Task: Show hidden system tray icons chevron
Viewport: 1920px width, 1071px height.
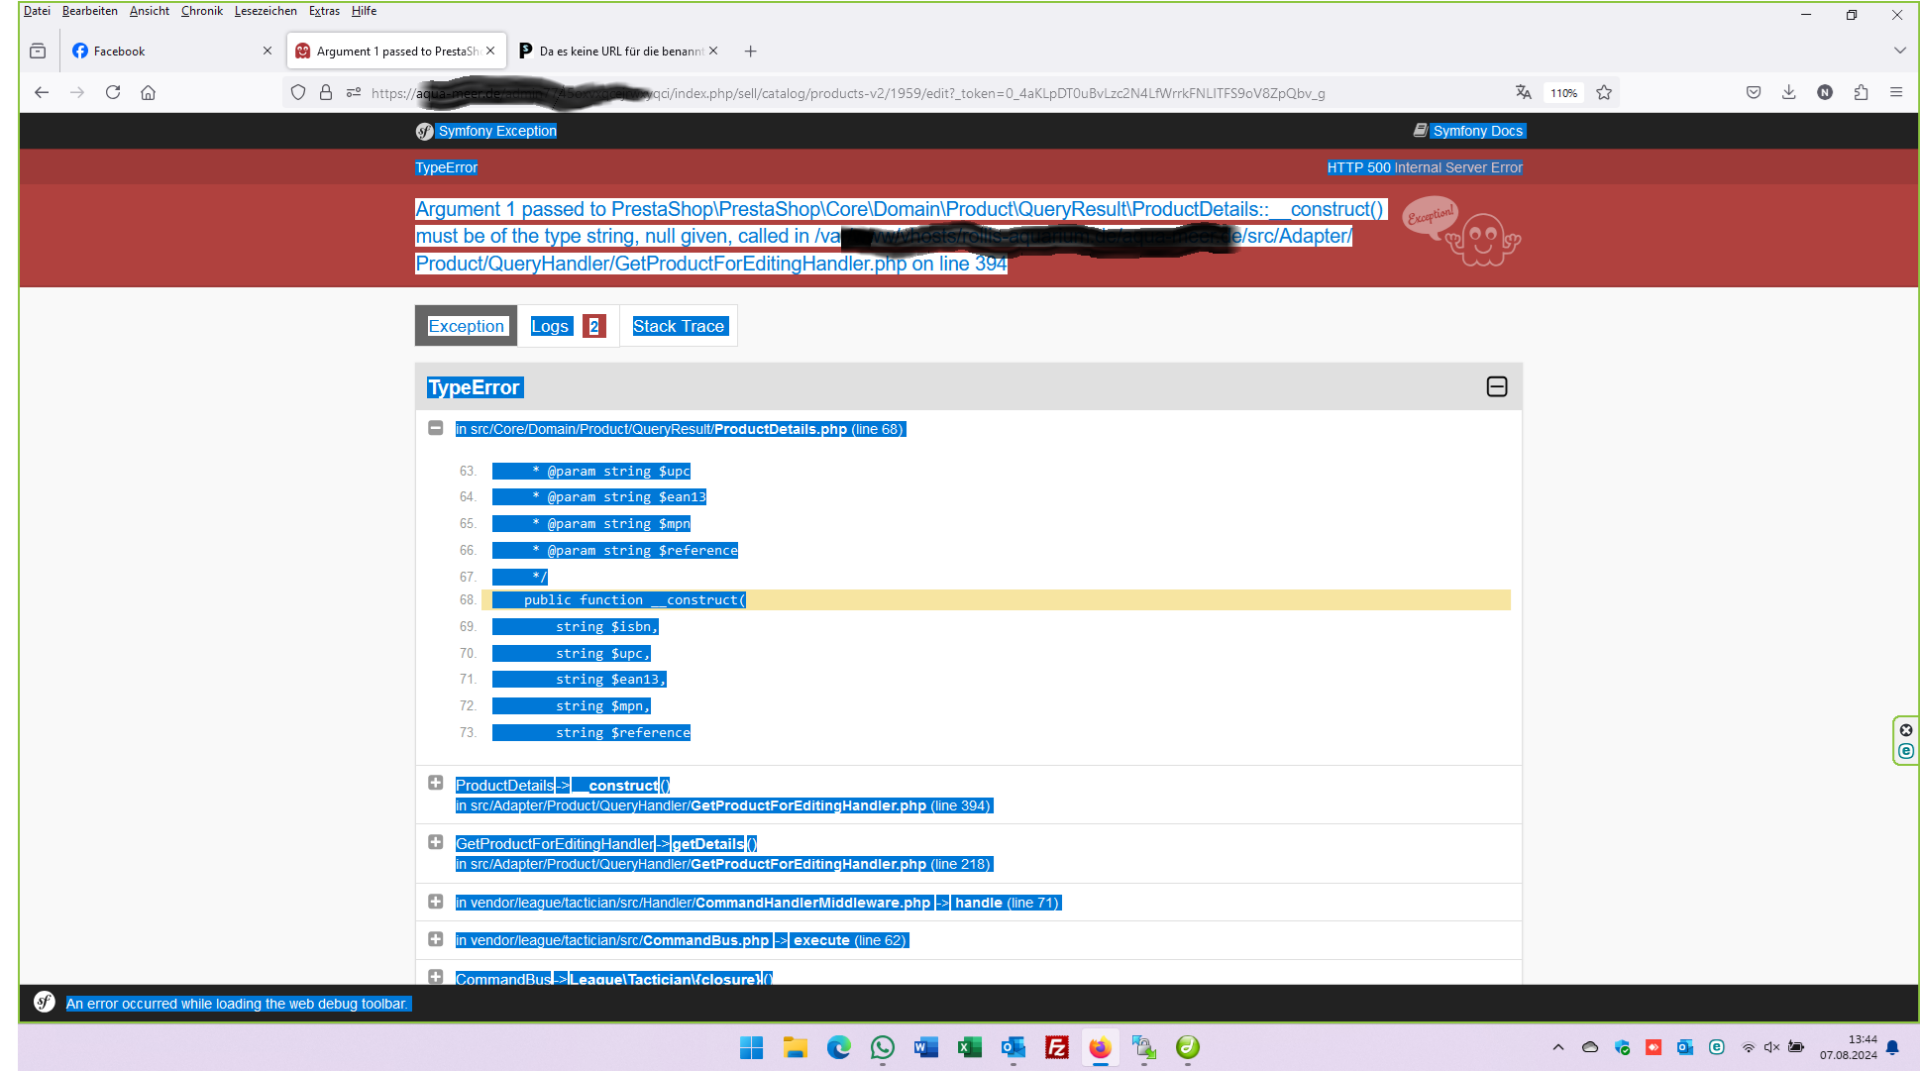Action: click(x=1558, y=1047)
